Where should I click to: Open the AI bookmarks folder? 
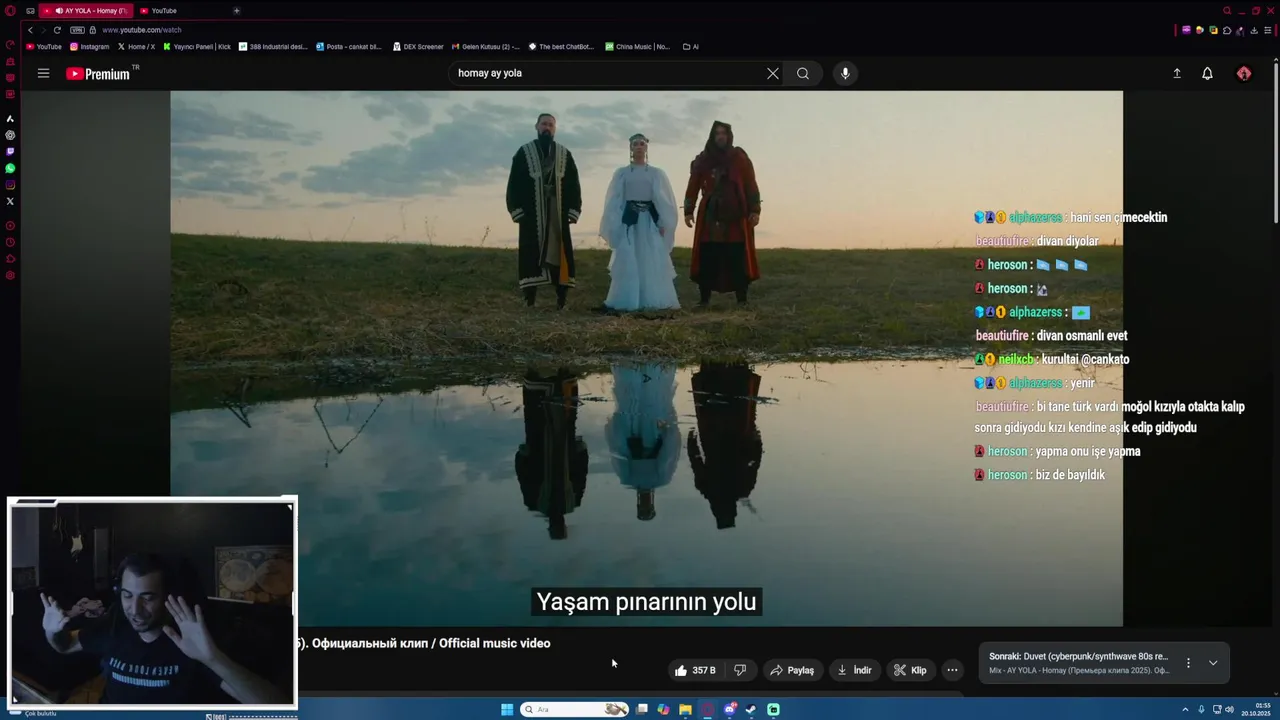point(690,46)
